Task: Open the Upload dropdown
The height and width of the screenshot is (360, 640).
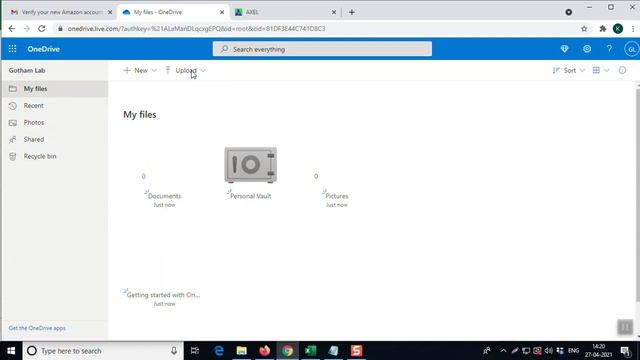Action: click(185, 70)
